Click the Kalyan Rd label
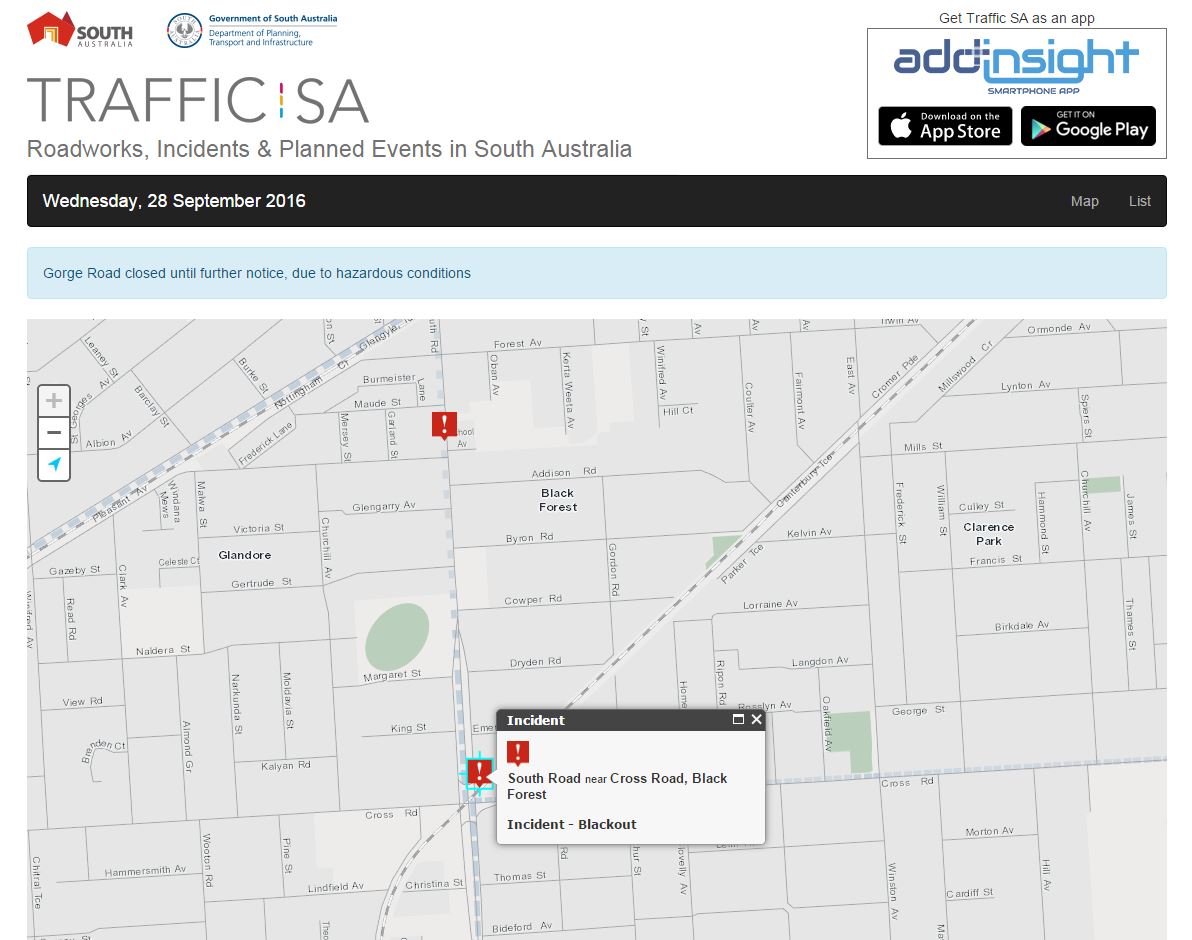This screenshot has height=940, width=1192. 286,765
